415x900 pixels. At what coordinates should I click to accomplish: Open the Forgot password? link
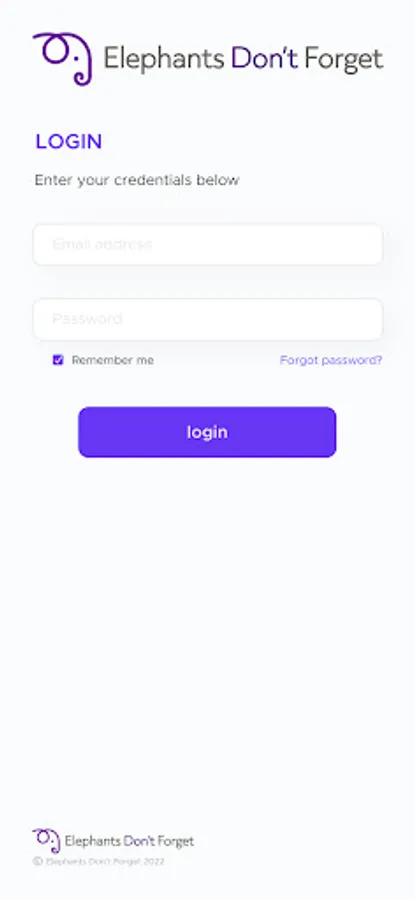click(x=331, y=360)
